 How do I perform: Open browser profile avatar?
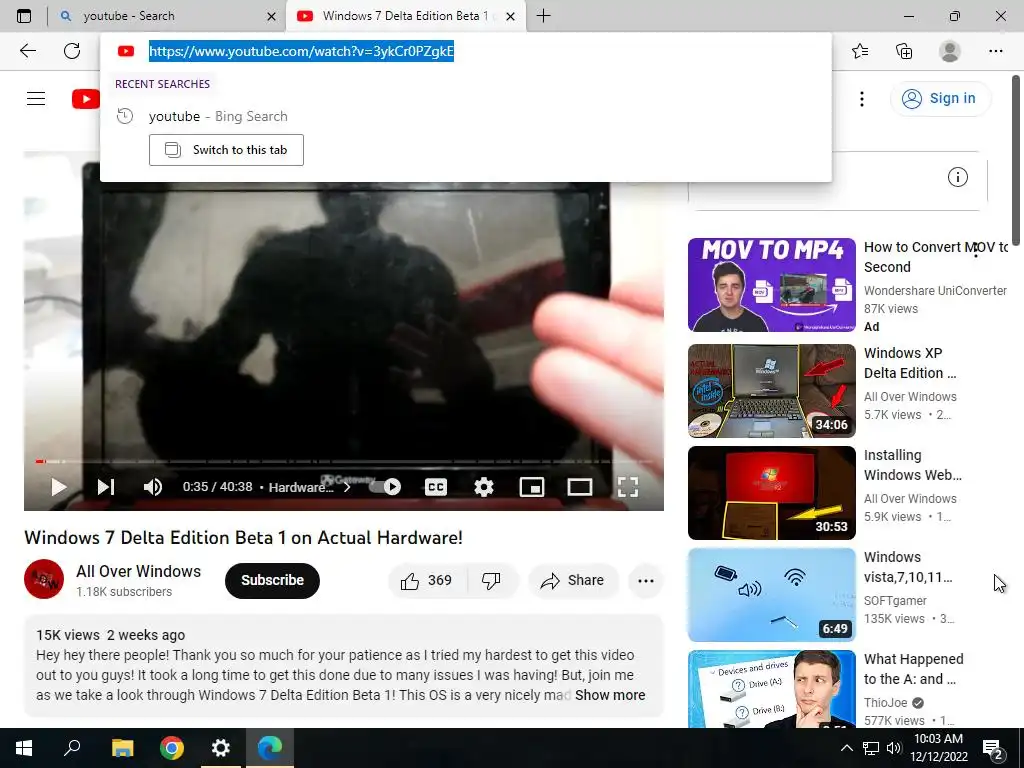[x=950, y=51]
